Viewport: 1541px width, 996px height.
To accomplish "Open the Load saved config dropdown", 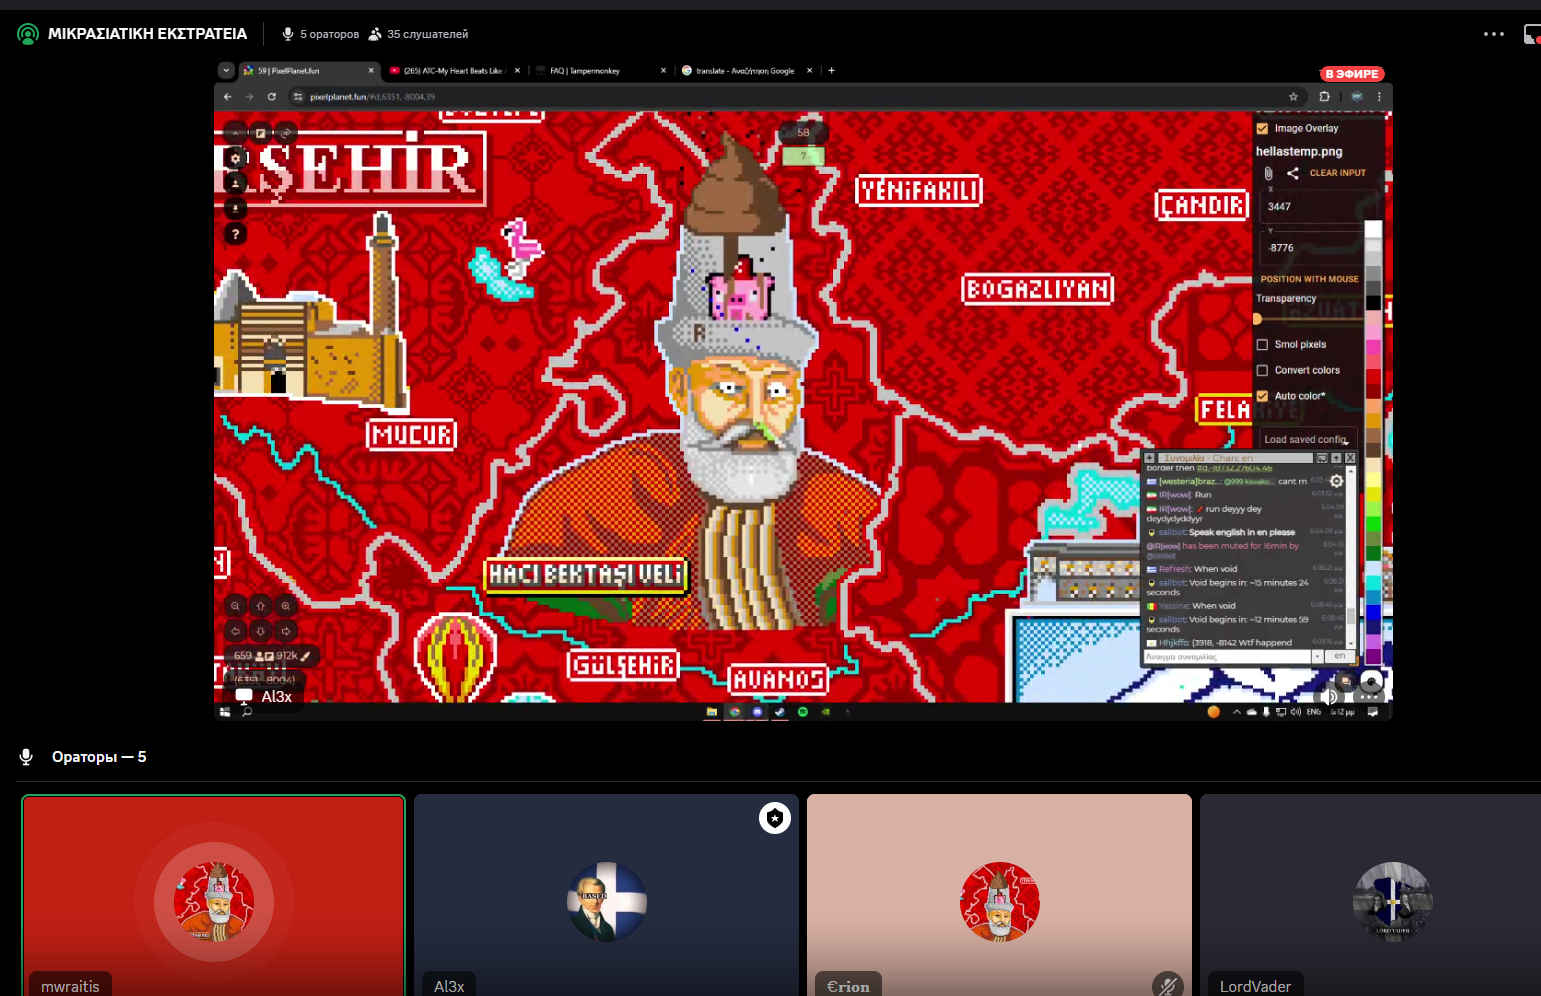I will point(1308,440).
